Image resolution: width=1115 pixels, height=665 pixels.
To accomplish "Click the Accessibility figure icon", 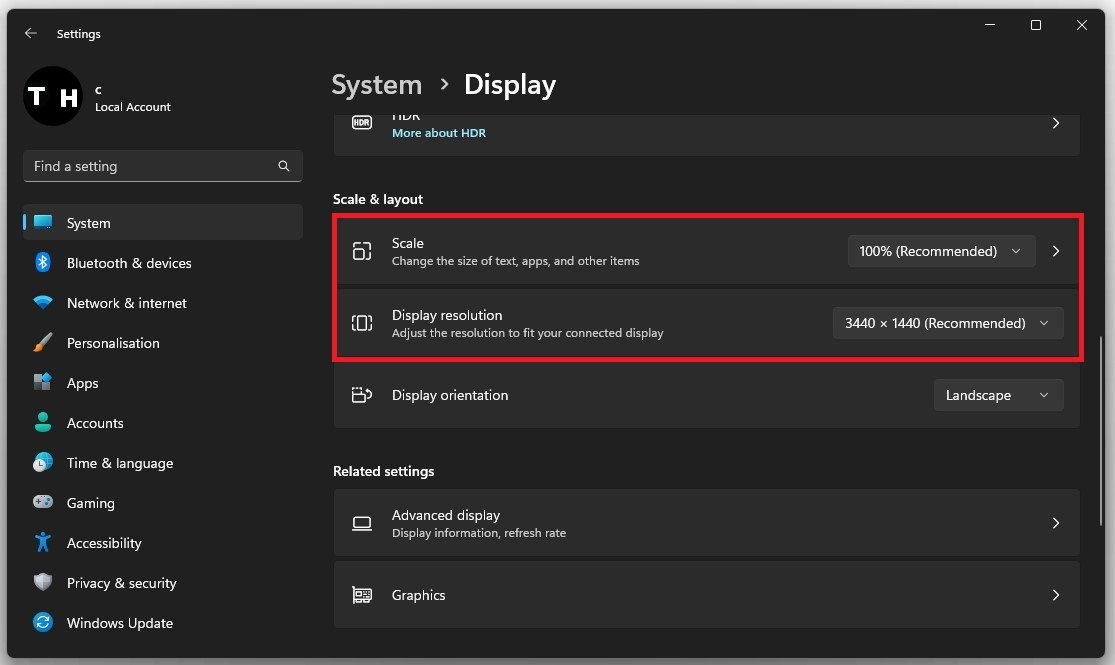I will point(43,543).
